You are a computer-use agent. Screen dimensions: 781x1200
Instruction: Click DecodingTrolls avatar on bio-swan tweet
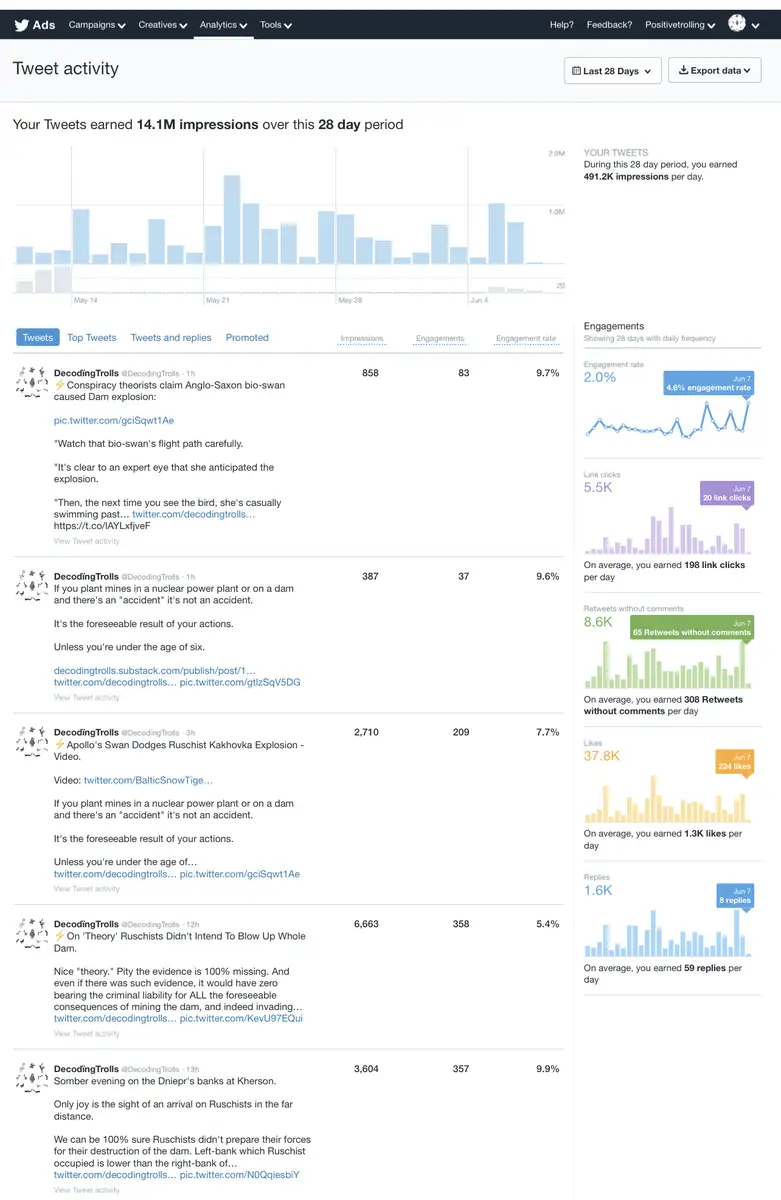(x=32, y=383)
